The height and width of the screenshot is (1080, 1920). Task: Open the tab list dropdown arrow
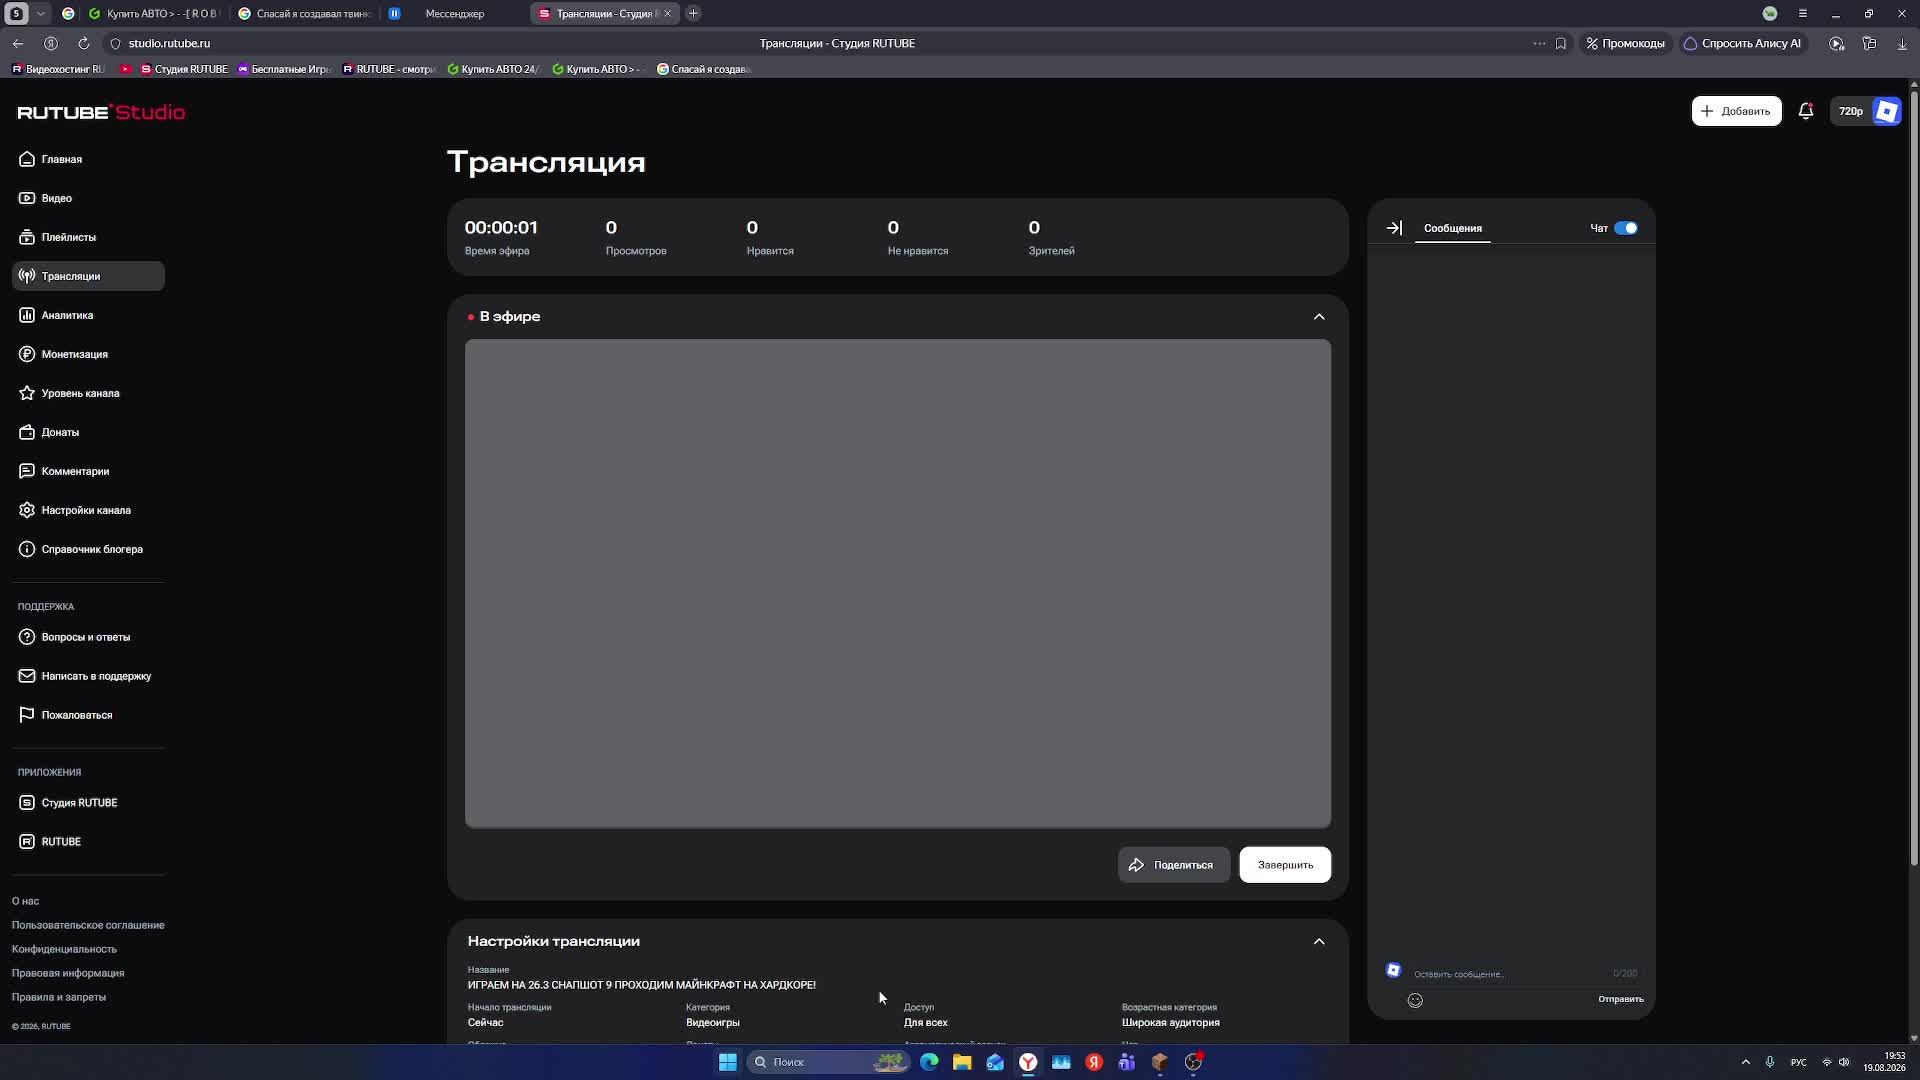coord(40,13)
